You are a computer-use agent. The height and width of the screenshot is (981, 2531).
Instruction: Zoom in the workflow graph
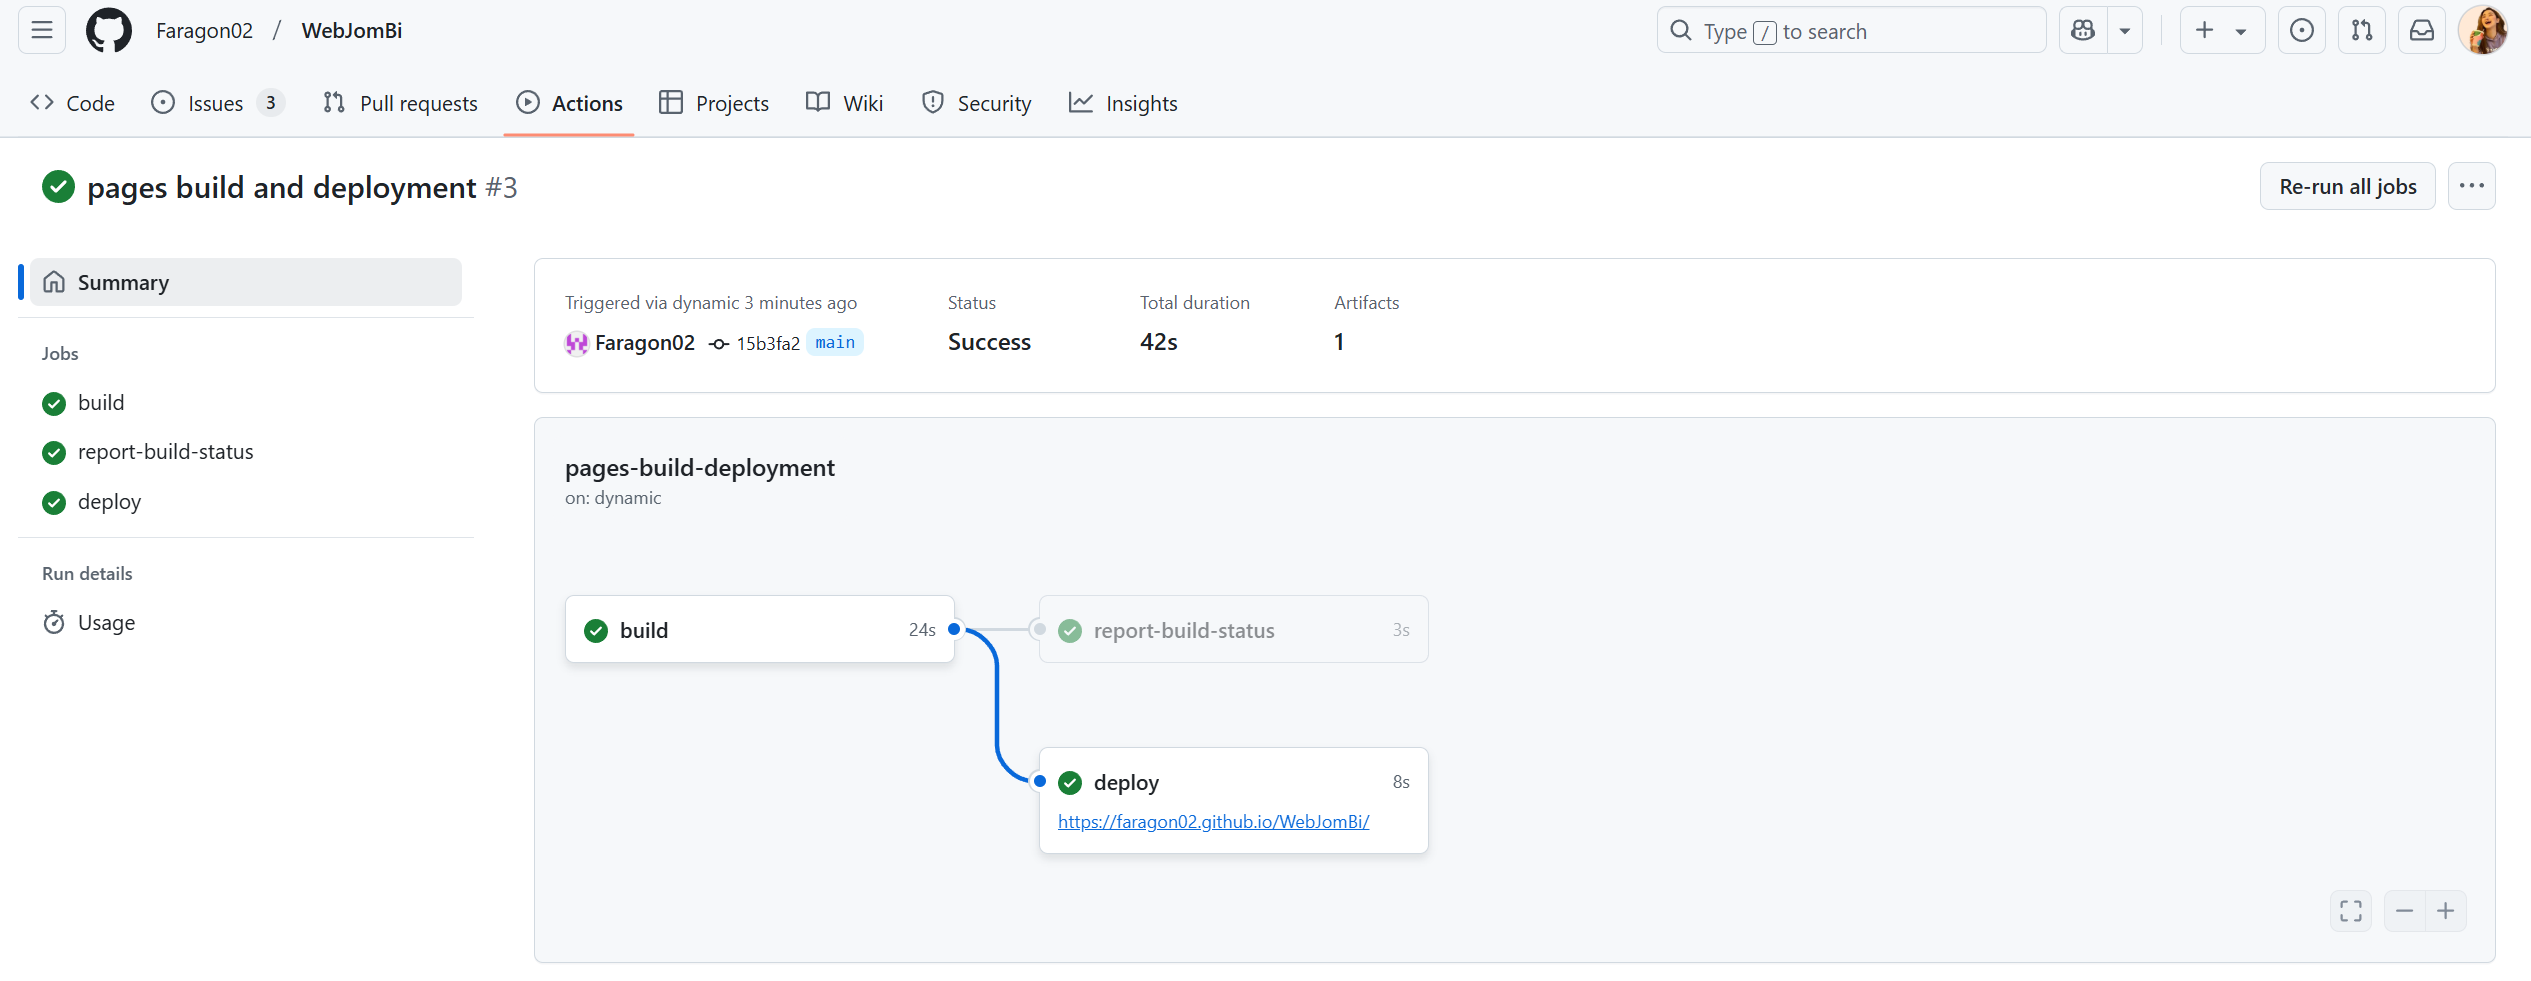point(2446,911)
